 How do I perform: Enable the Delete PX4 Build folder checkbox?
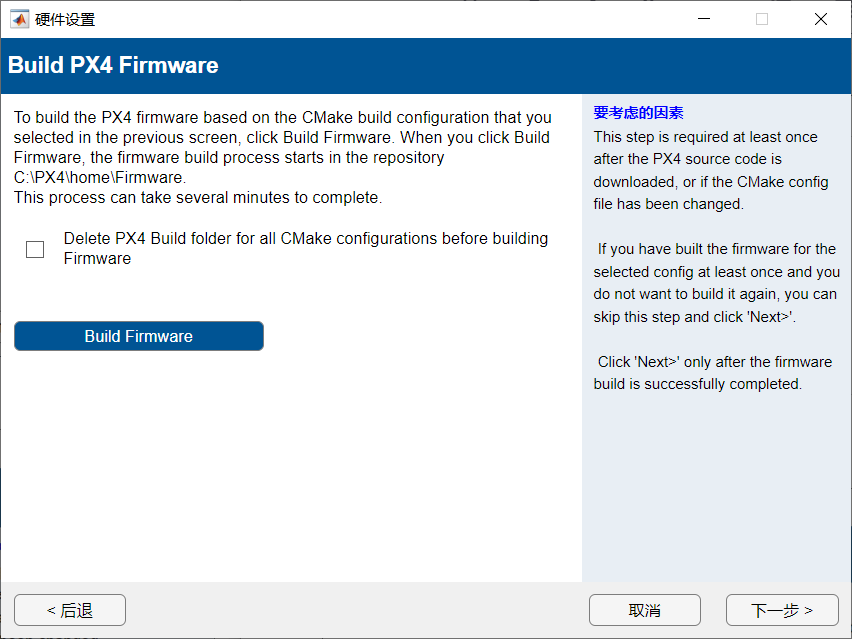35,249
